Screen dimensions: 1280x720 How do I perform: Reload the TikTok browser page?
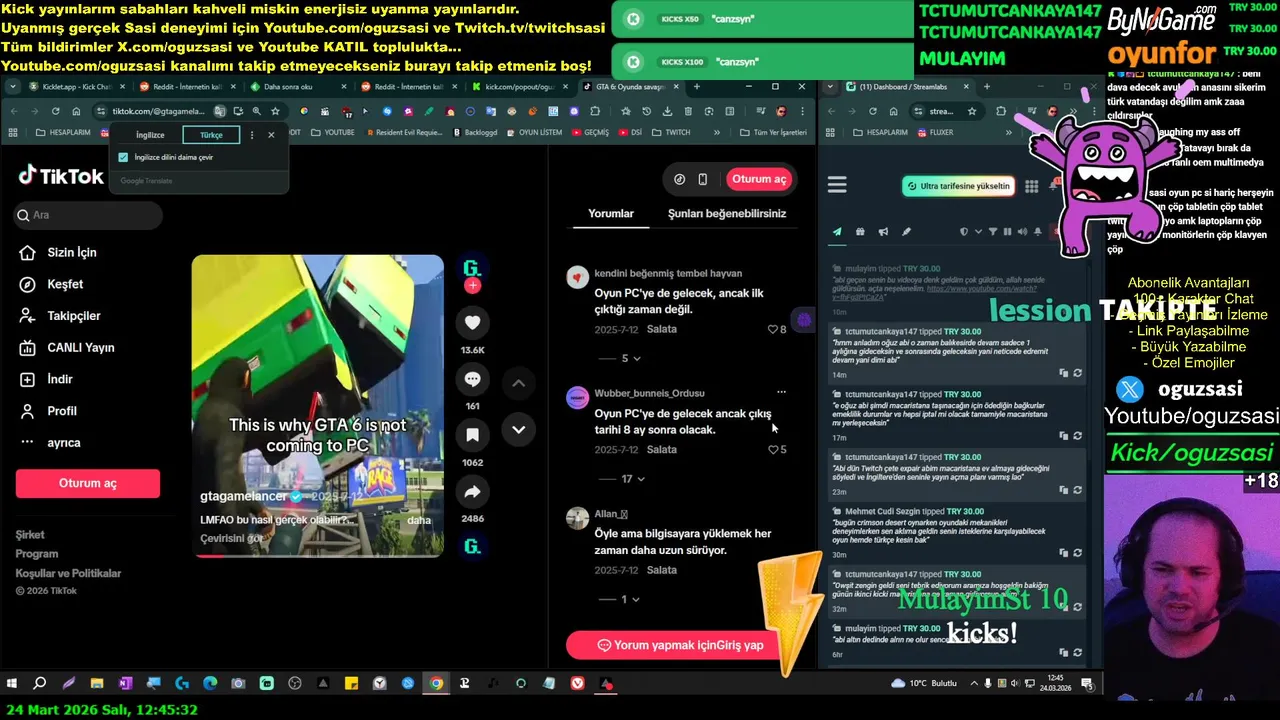55,112
